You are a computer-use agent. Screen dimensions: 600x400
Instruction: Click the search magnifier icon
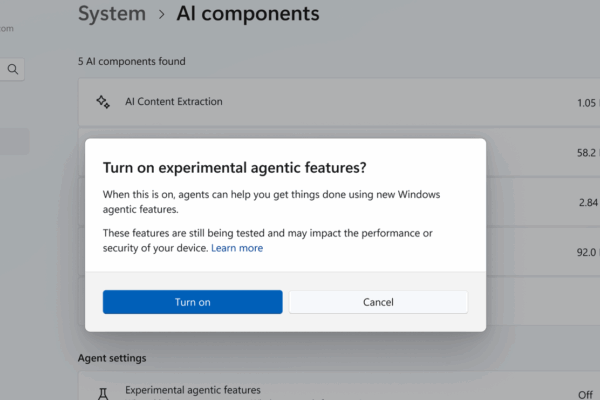(x=13, y=69)
